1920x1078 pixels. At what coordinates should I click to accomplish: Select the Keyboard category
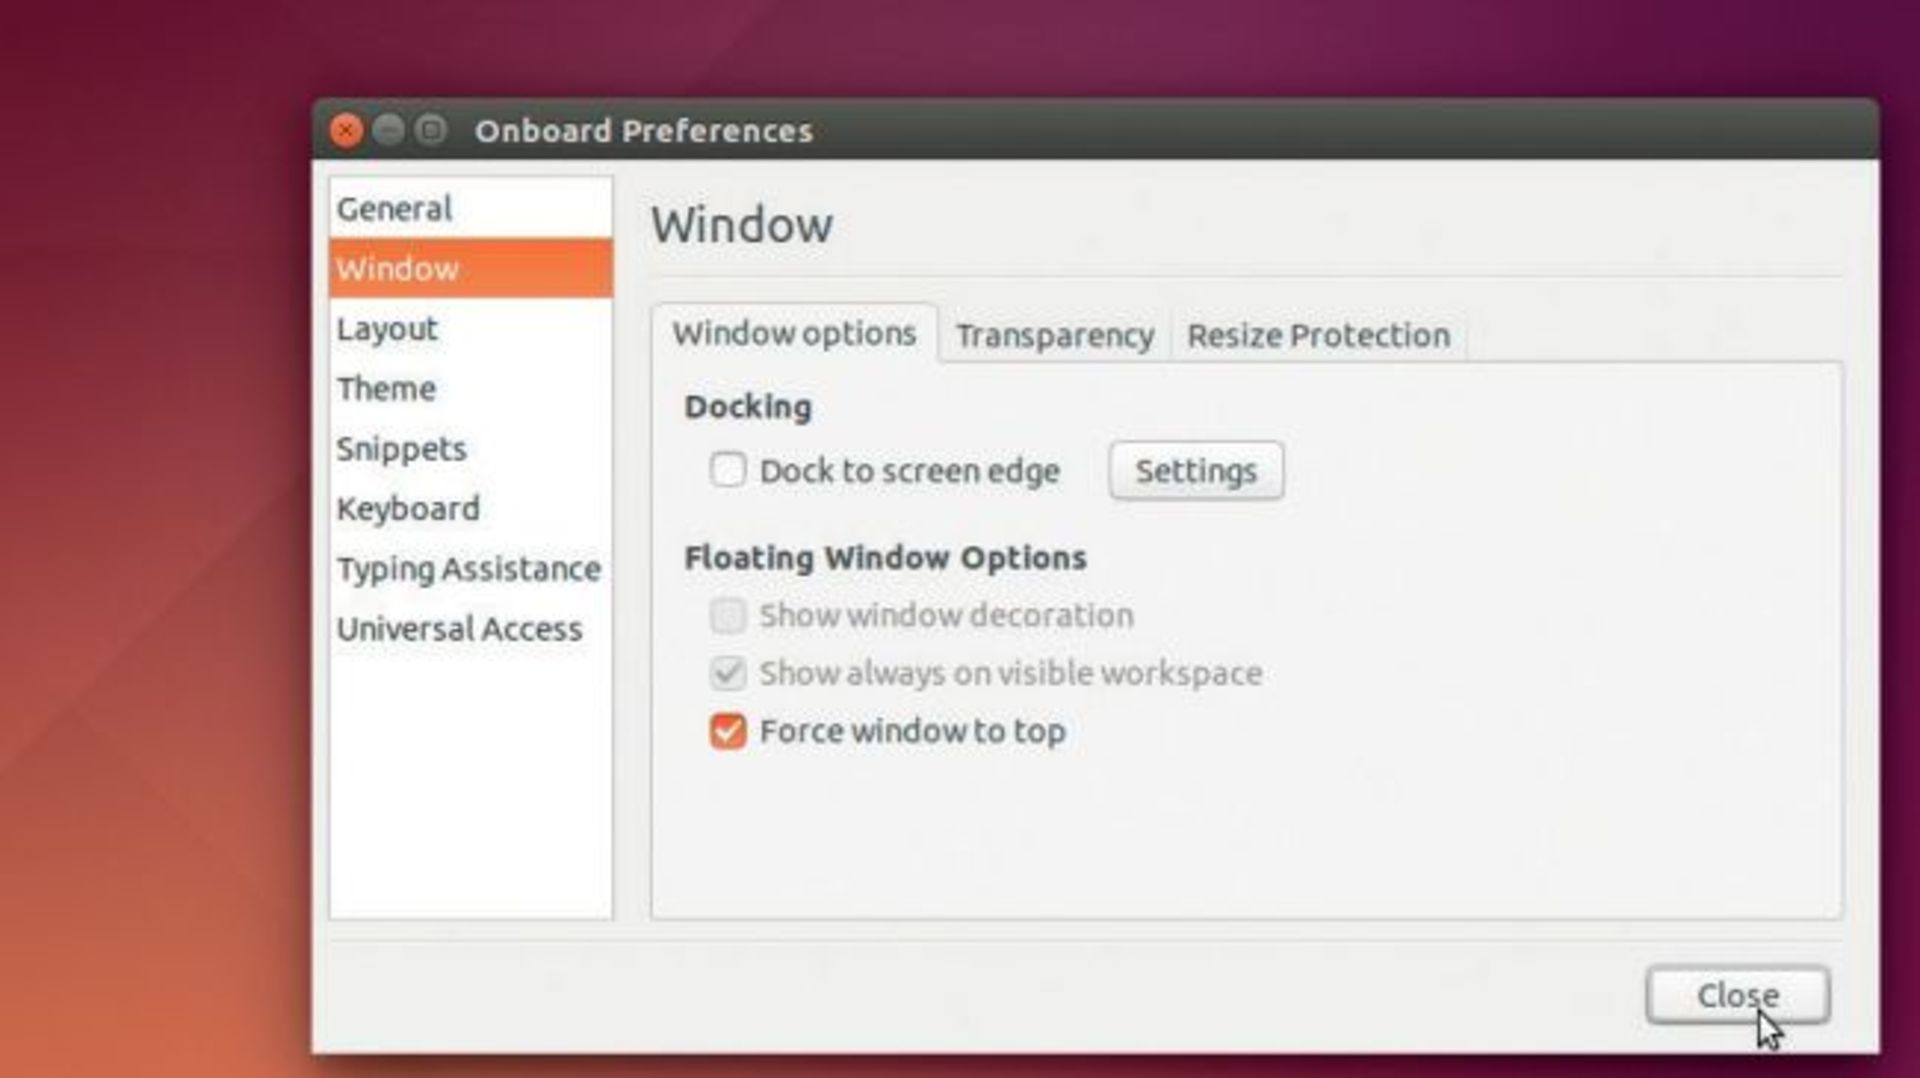point(471,508)
